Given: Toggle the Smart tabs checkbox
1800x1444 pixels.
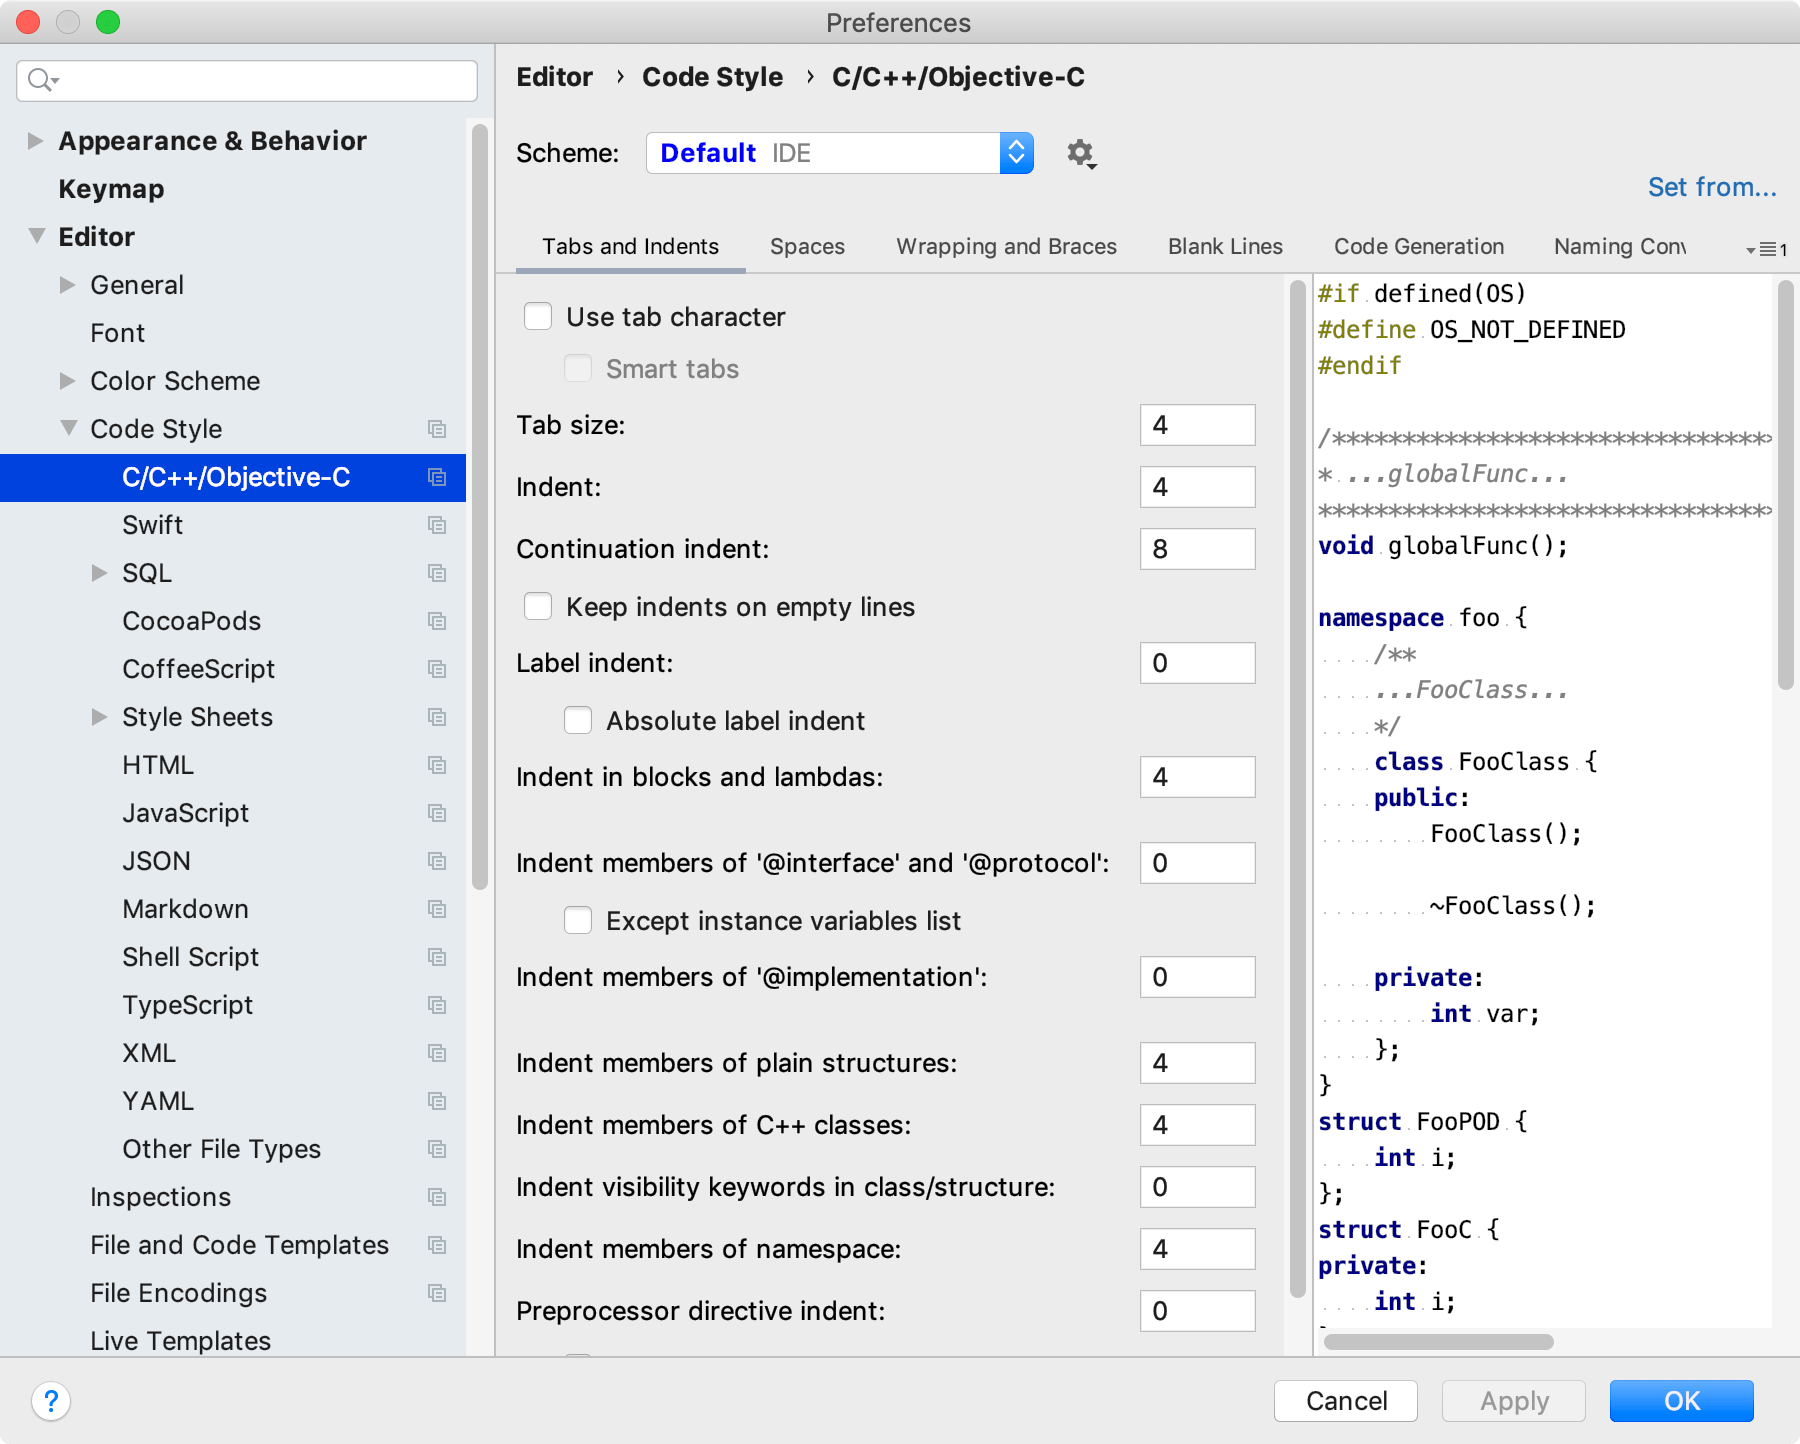Looking at the screenshot, I should (x=578, y=369).
